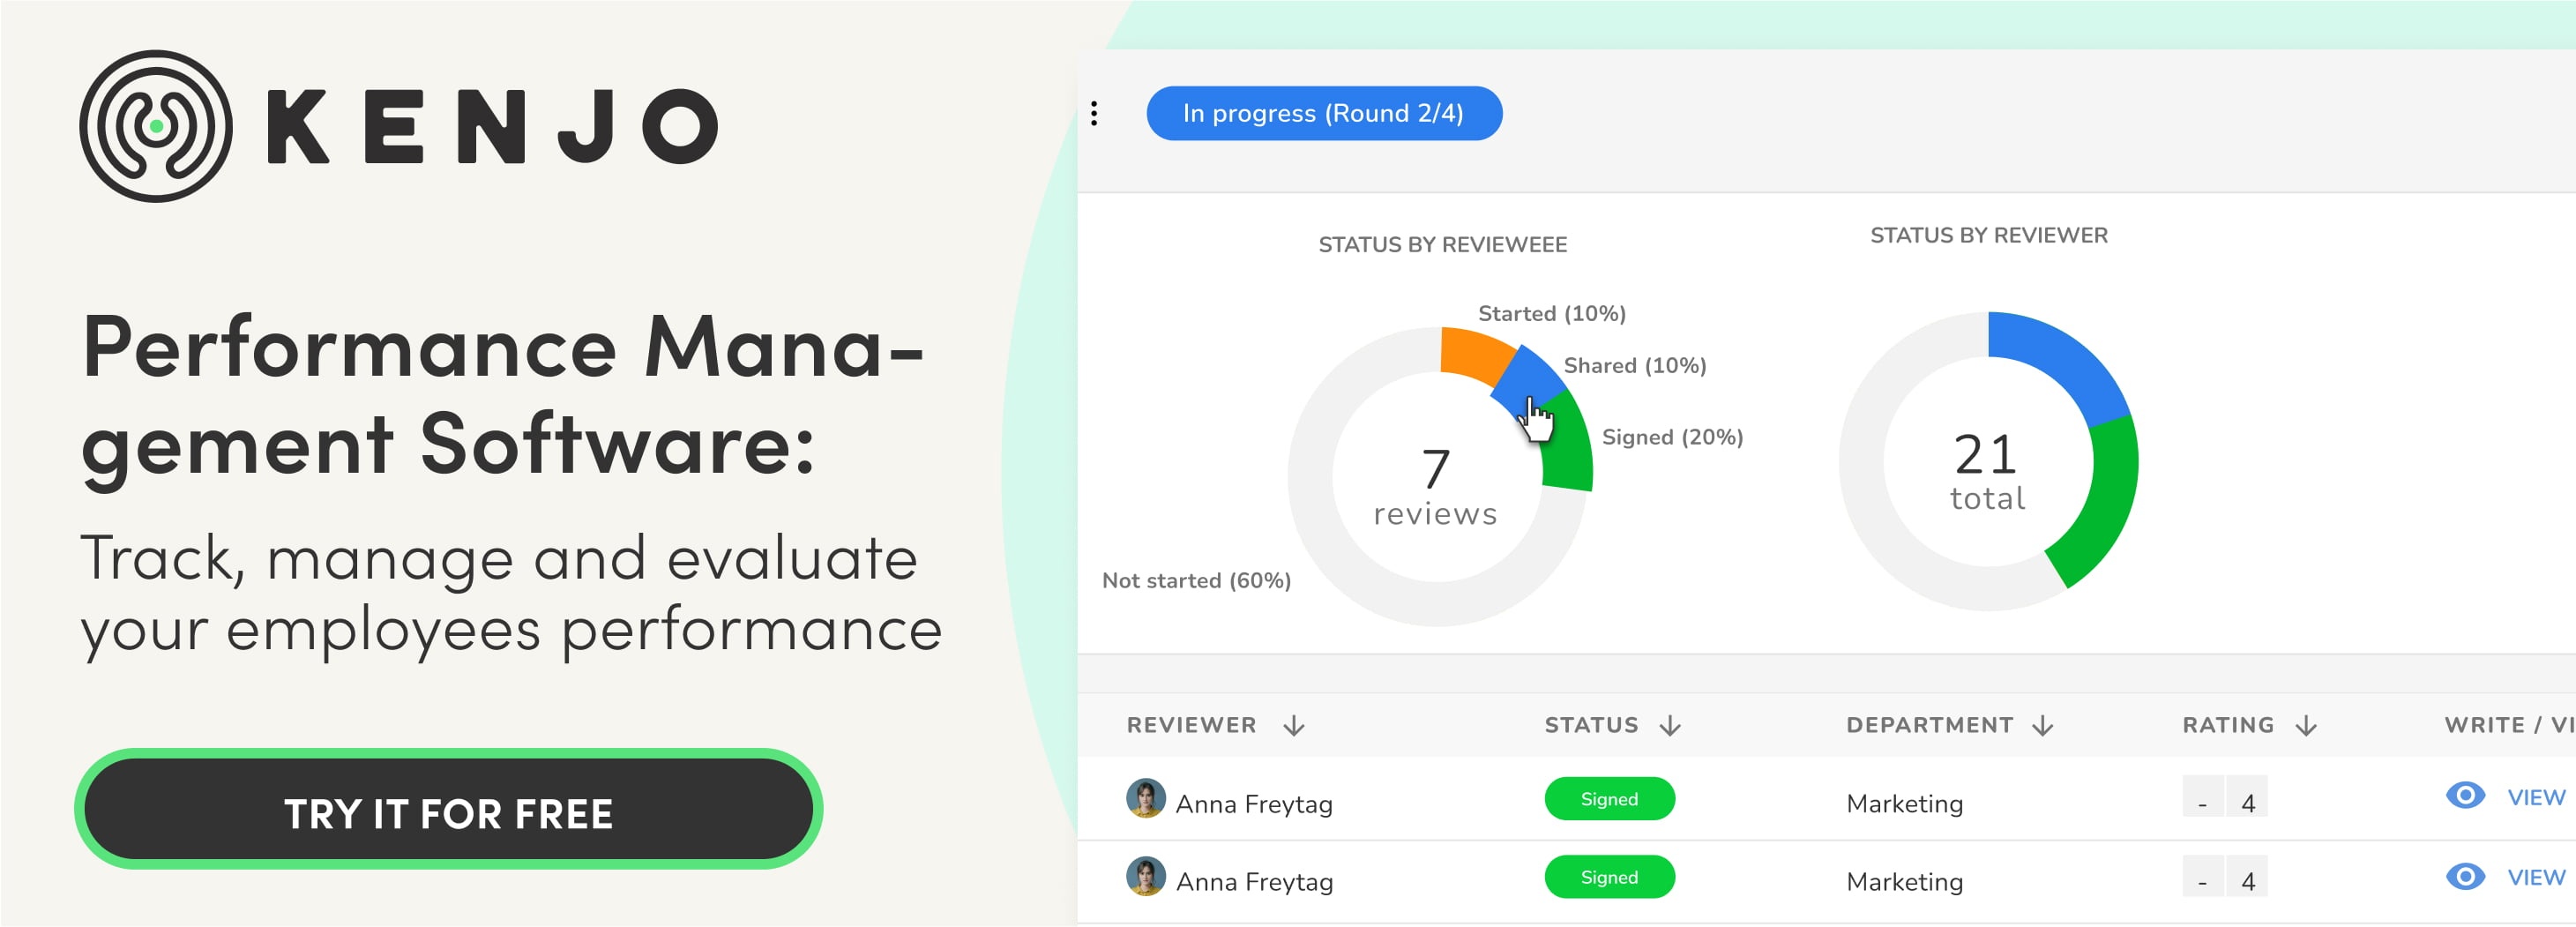The height and width of the screenshot is (927, 2576).
Task: Click the In progress (Round 2/4) pill
Action: (x=1323, y=114)
